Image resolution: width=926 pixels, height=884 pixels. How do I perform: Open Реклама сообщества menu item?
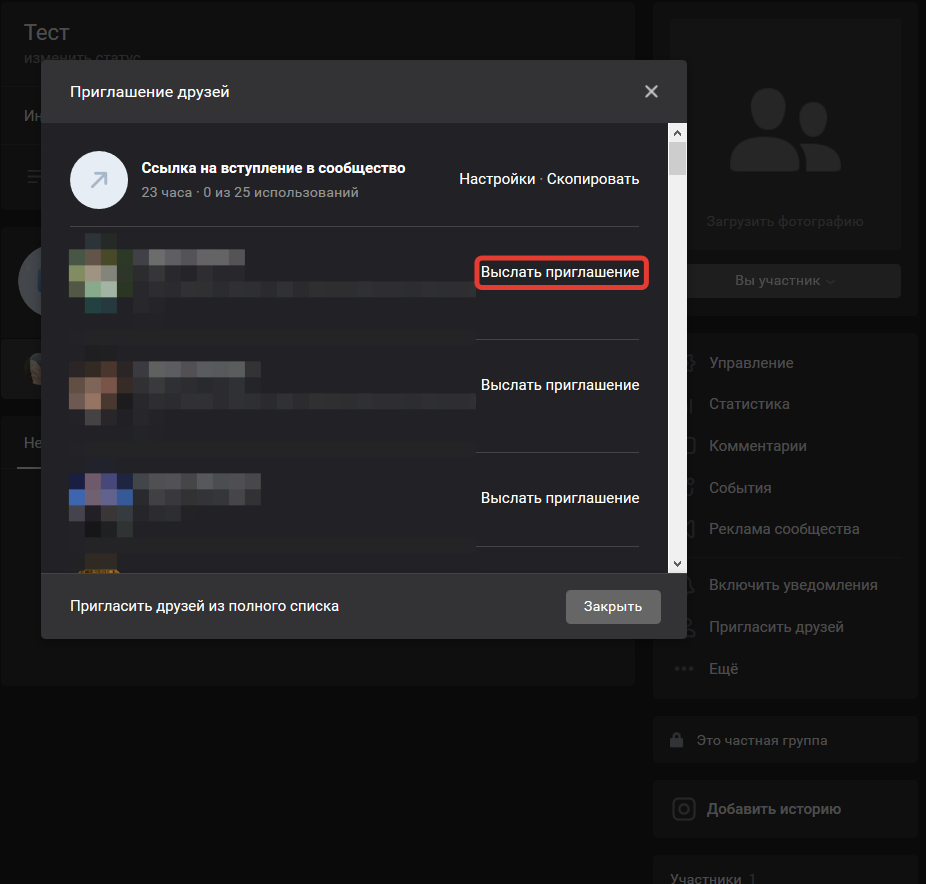[783, 529]
